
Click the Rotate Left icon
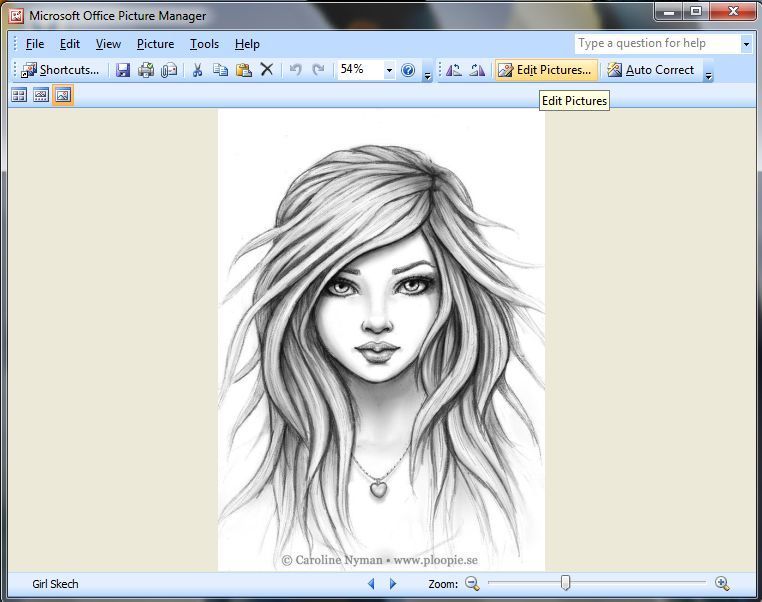click(453, 70)
